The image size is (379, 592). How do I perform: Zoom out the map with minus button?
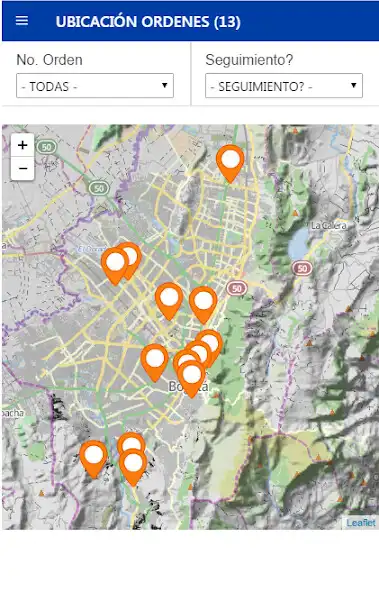click(23, 168)
